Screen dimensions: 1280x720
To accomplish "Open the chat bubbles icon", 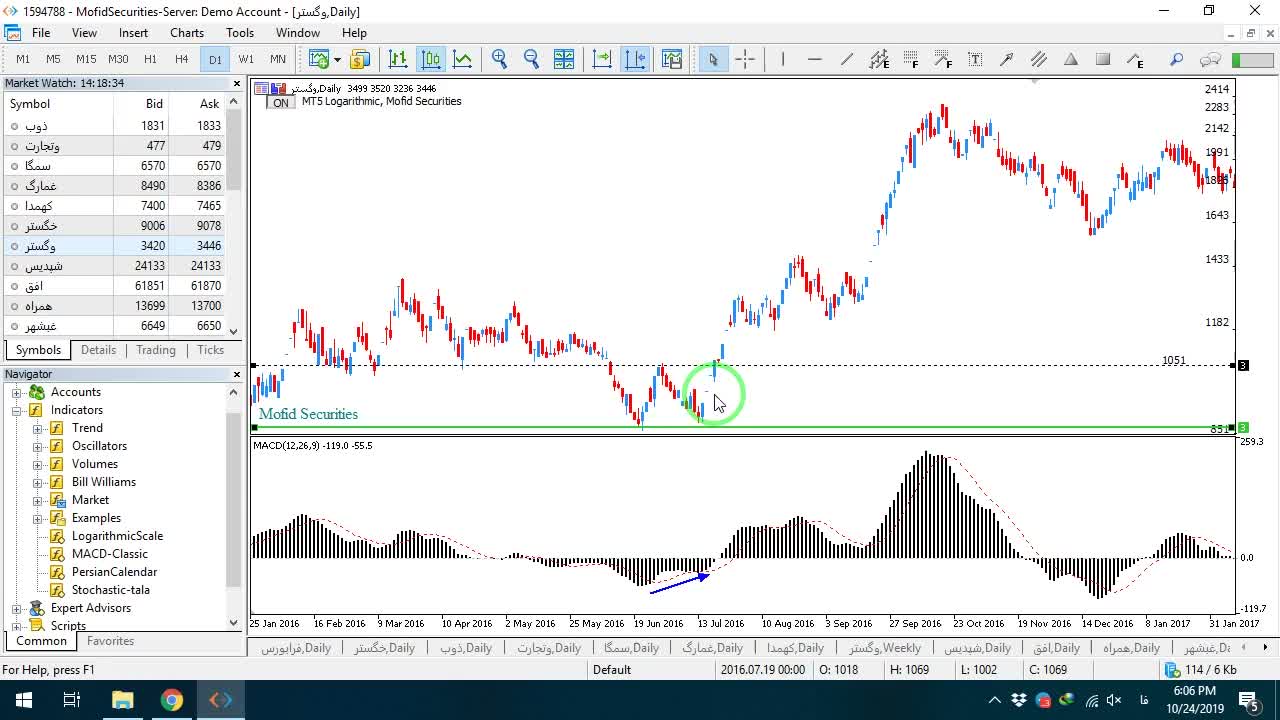I will click(x=1210, y=59).
